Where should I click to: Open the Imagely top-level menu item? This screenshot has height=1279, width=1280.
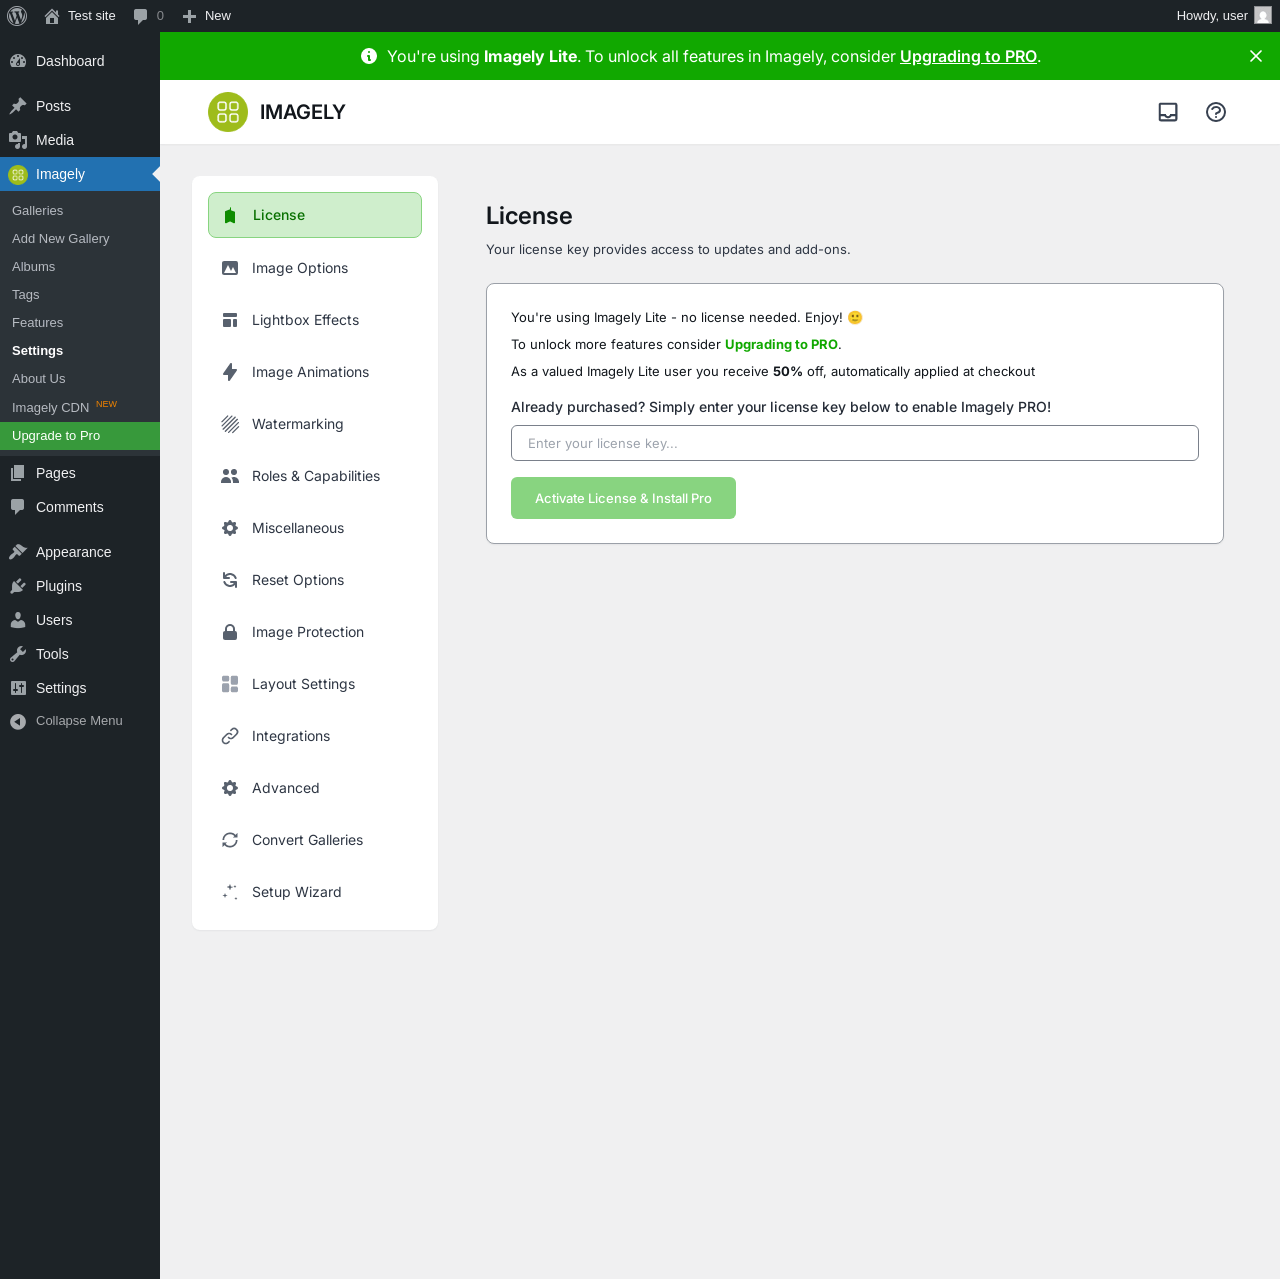[80, 174]
